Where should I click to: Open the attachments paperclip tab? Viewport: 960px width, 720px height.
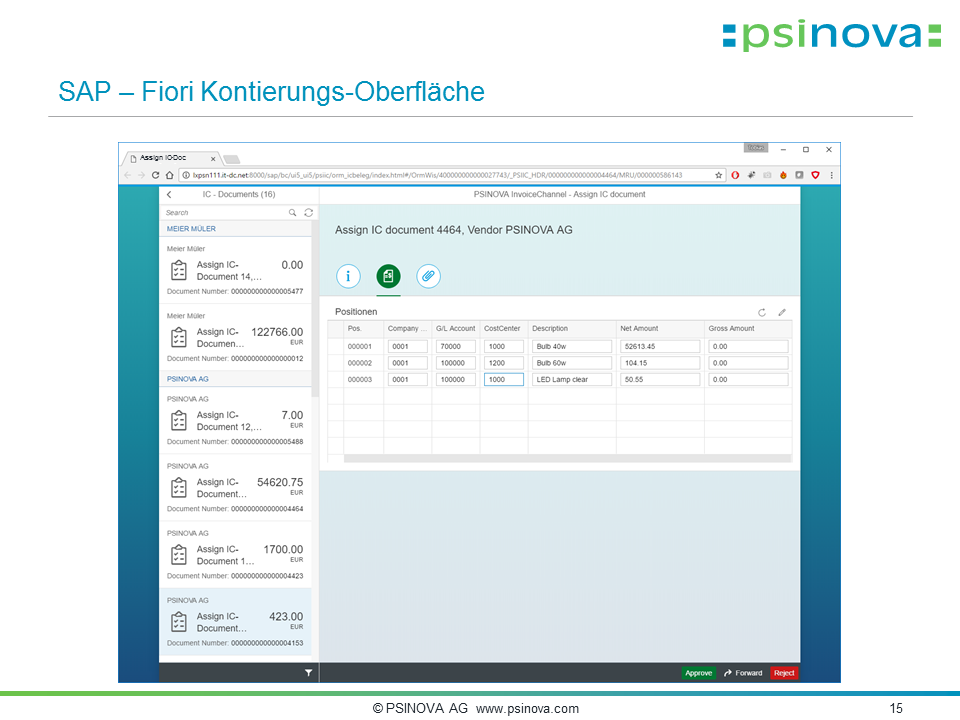coord(428,276)
